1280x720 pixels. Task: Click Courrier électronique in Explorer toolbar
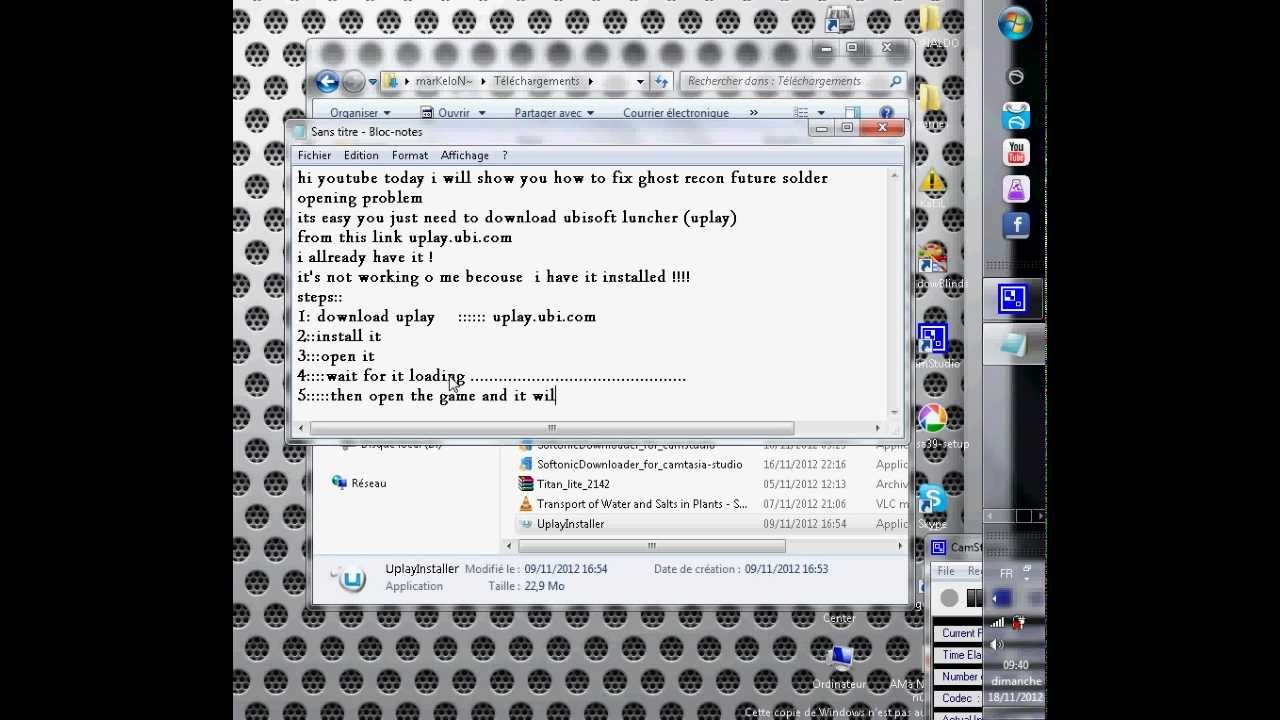pyautogui.click(x=676, y=113)
